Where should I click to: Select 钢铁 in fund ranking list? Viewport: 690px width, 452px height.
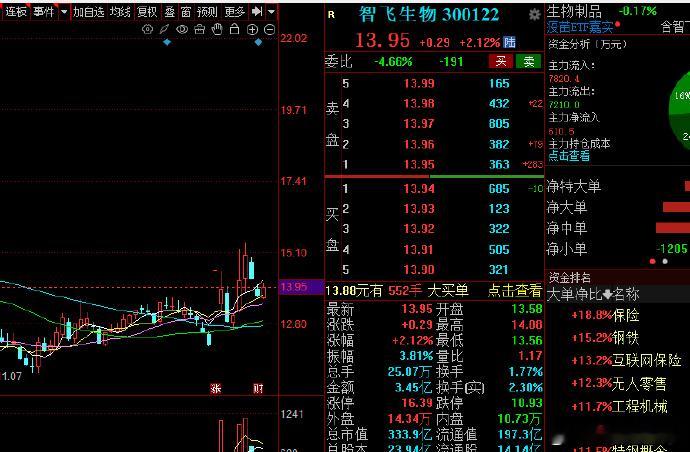click(625, 338)
